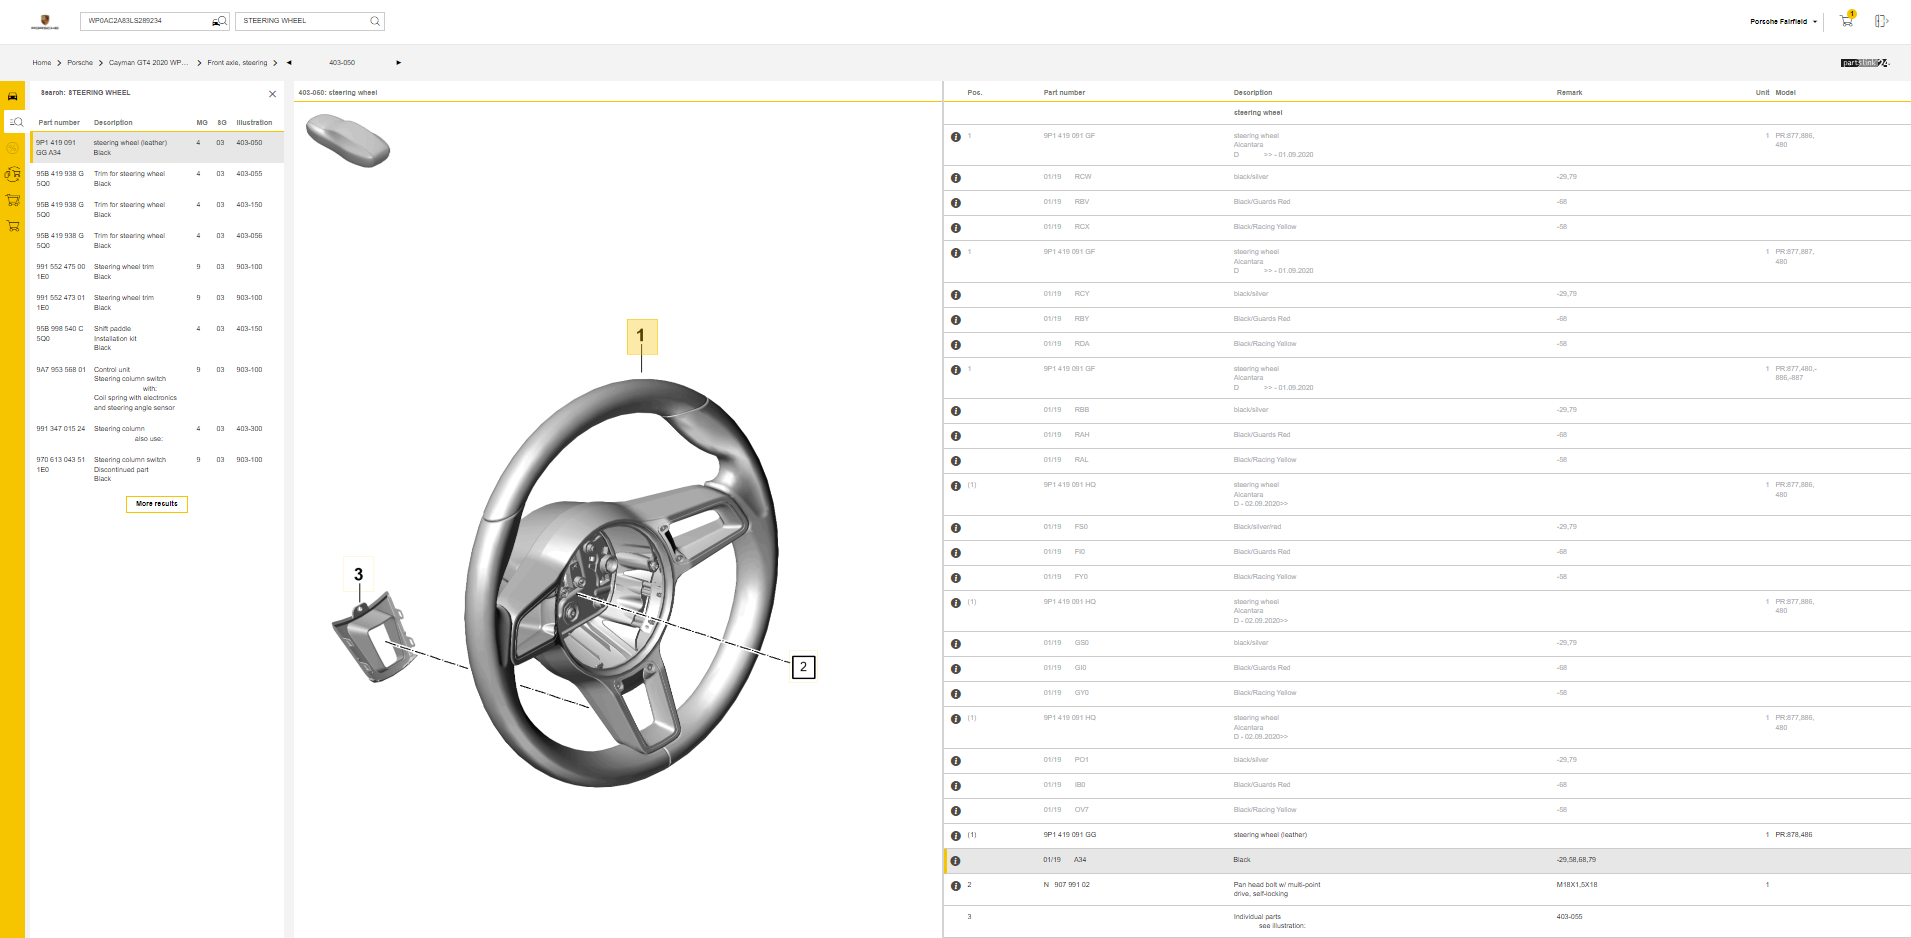
Task: Click the VIN vehicle search icon
Action: pyautogui.click(x=219, y=21)
